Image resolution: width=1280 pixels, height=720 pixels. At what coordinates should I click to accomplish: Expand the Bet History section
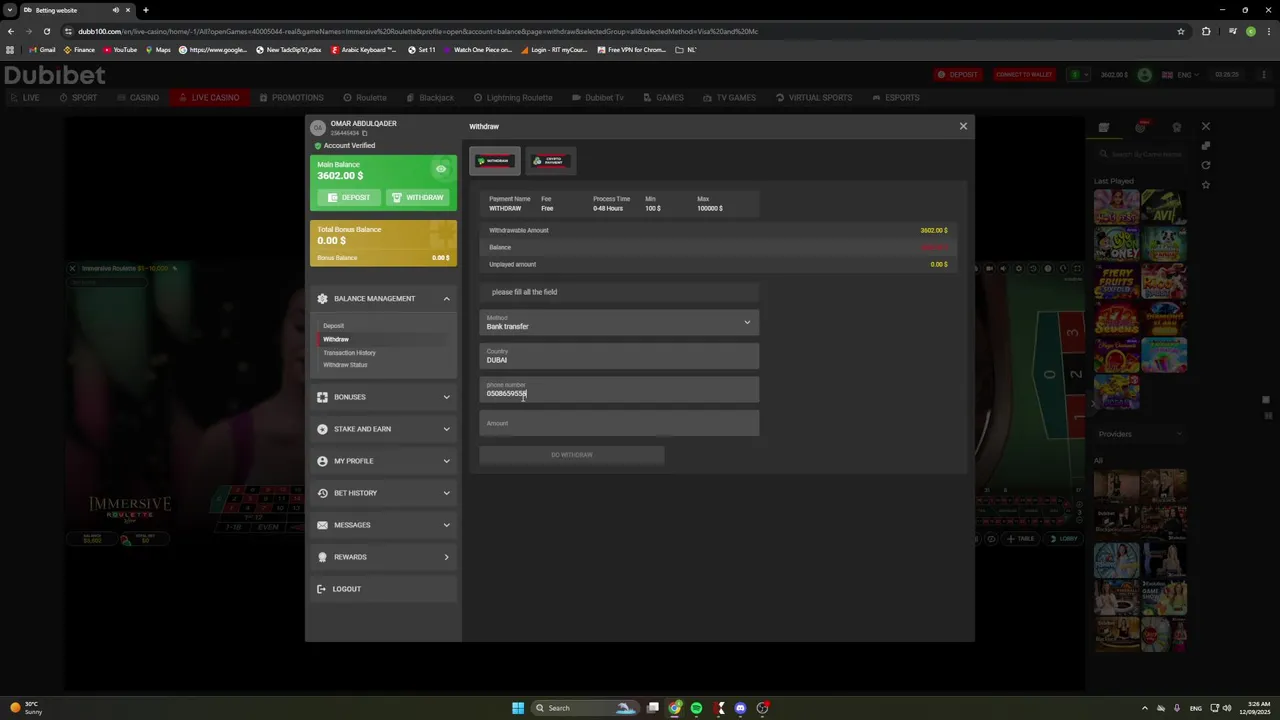pyautogui.click(x=383, y=493)
